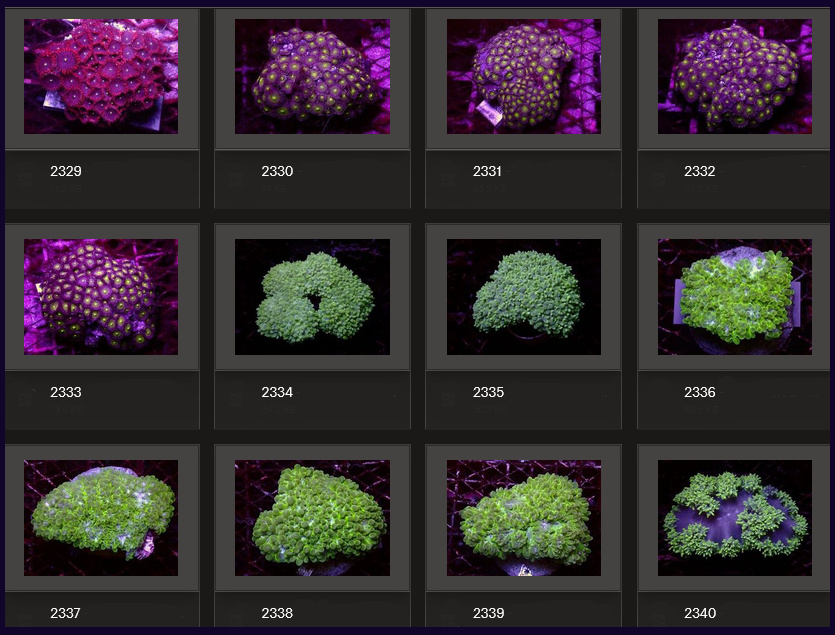Screen dimensions: 835x635
Task: Open the thumbnail labeled 2335
Action: (524, 297)
